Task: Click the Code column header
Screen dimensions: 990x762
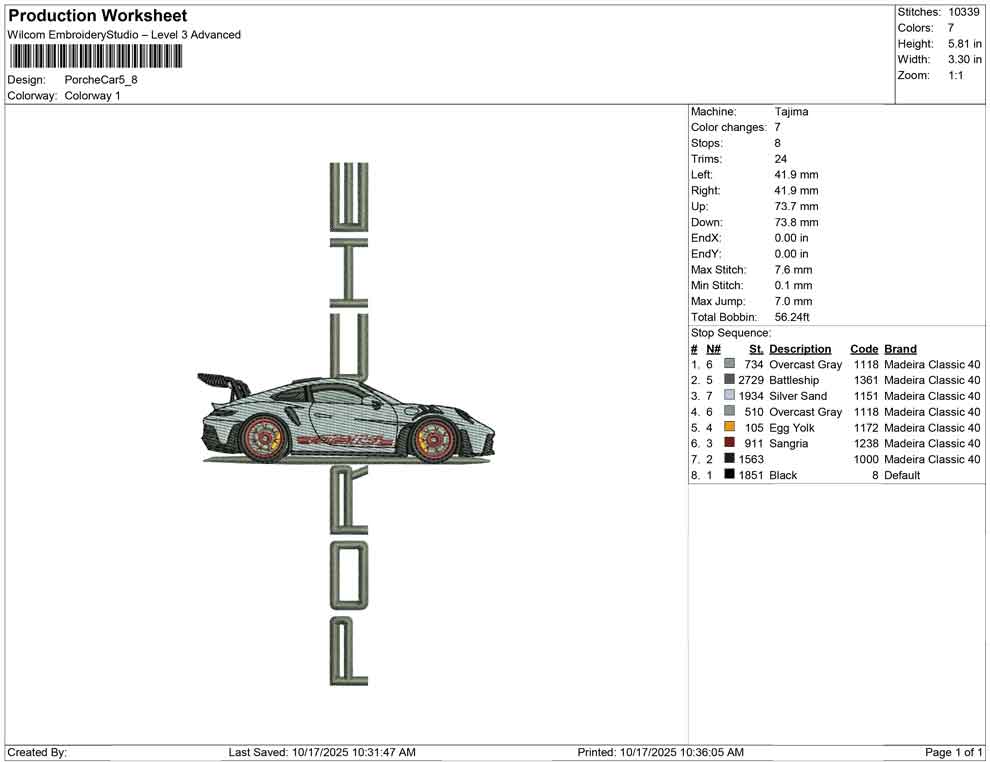Action: click(864, 349)
